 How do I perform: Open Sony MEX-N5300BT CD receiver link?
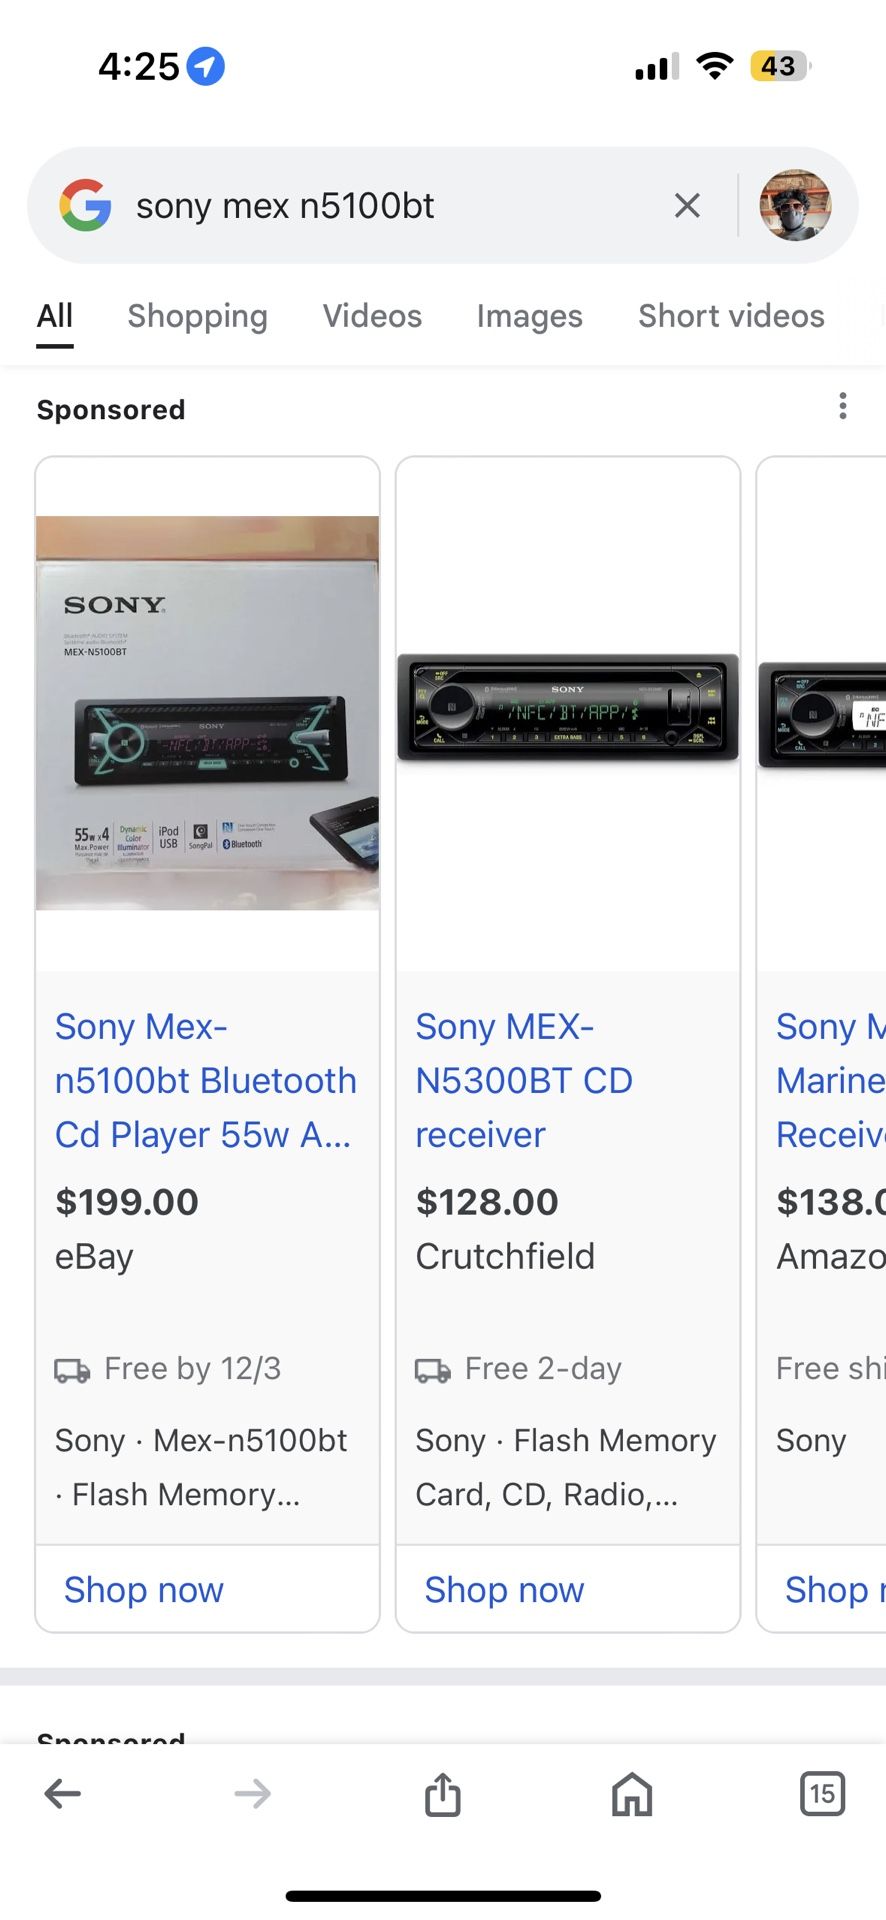pyautogui.click(x=524, y=1081)
